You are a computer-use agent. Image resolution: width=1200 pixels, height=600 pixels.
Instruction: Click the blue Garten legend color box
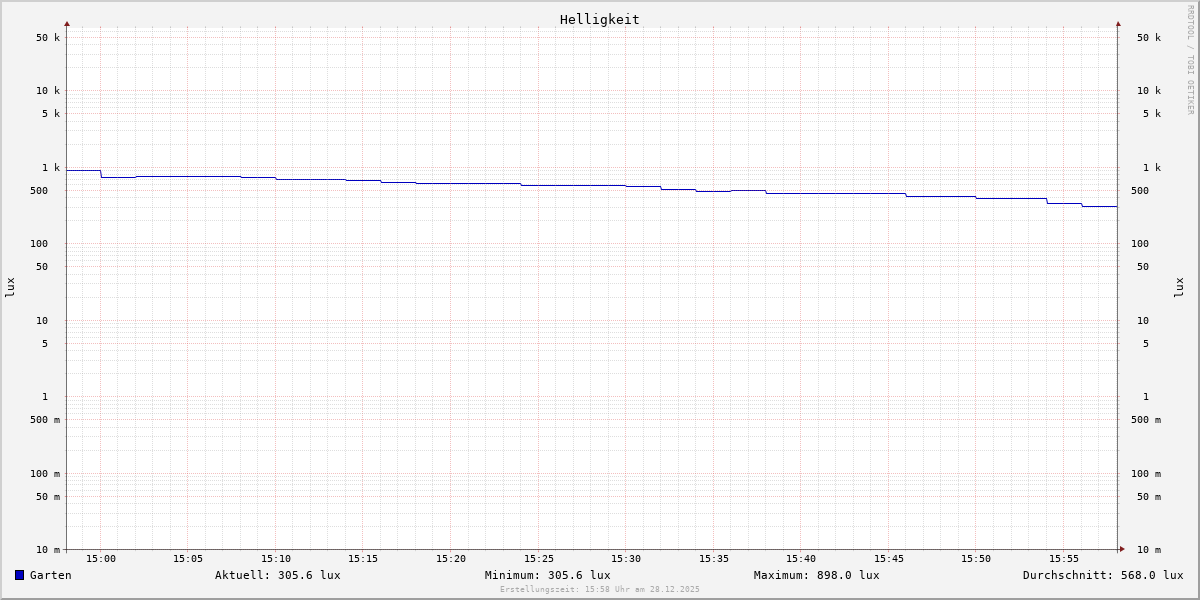tap(19, 575)
